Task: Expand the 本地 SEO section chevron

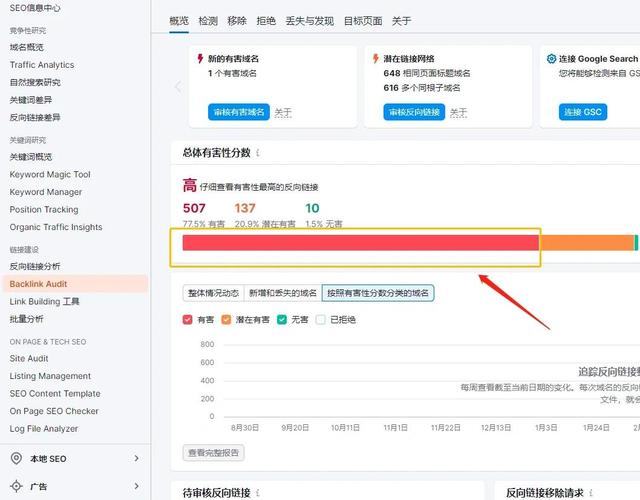Action: tap(136, 458)
